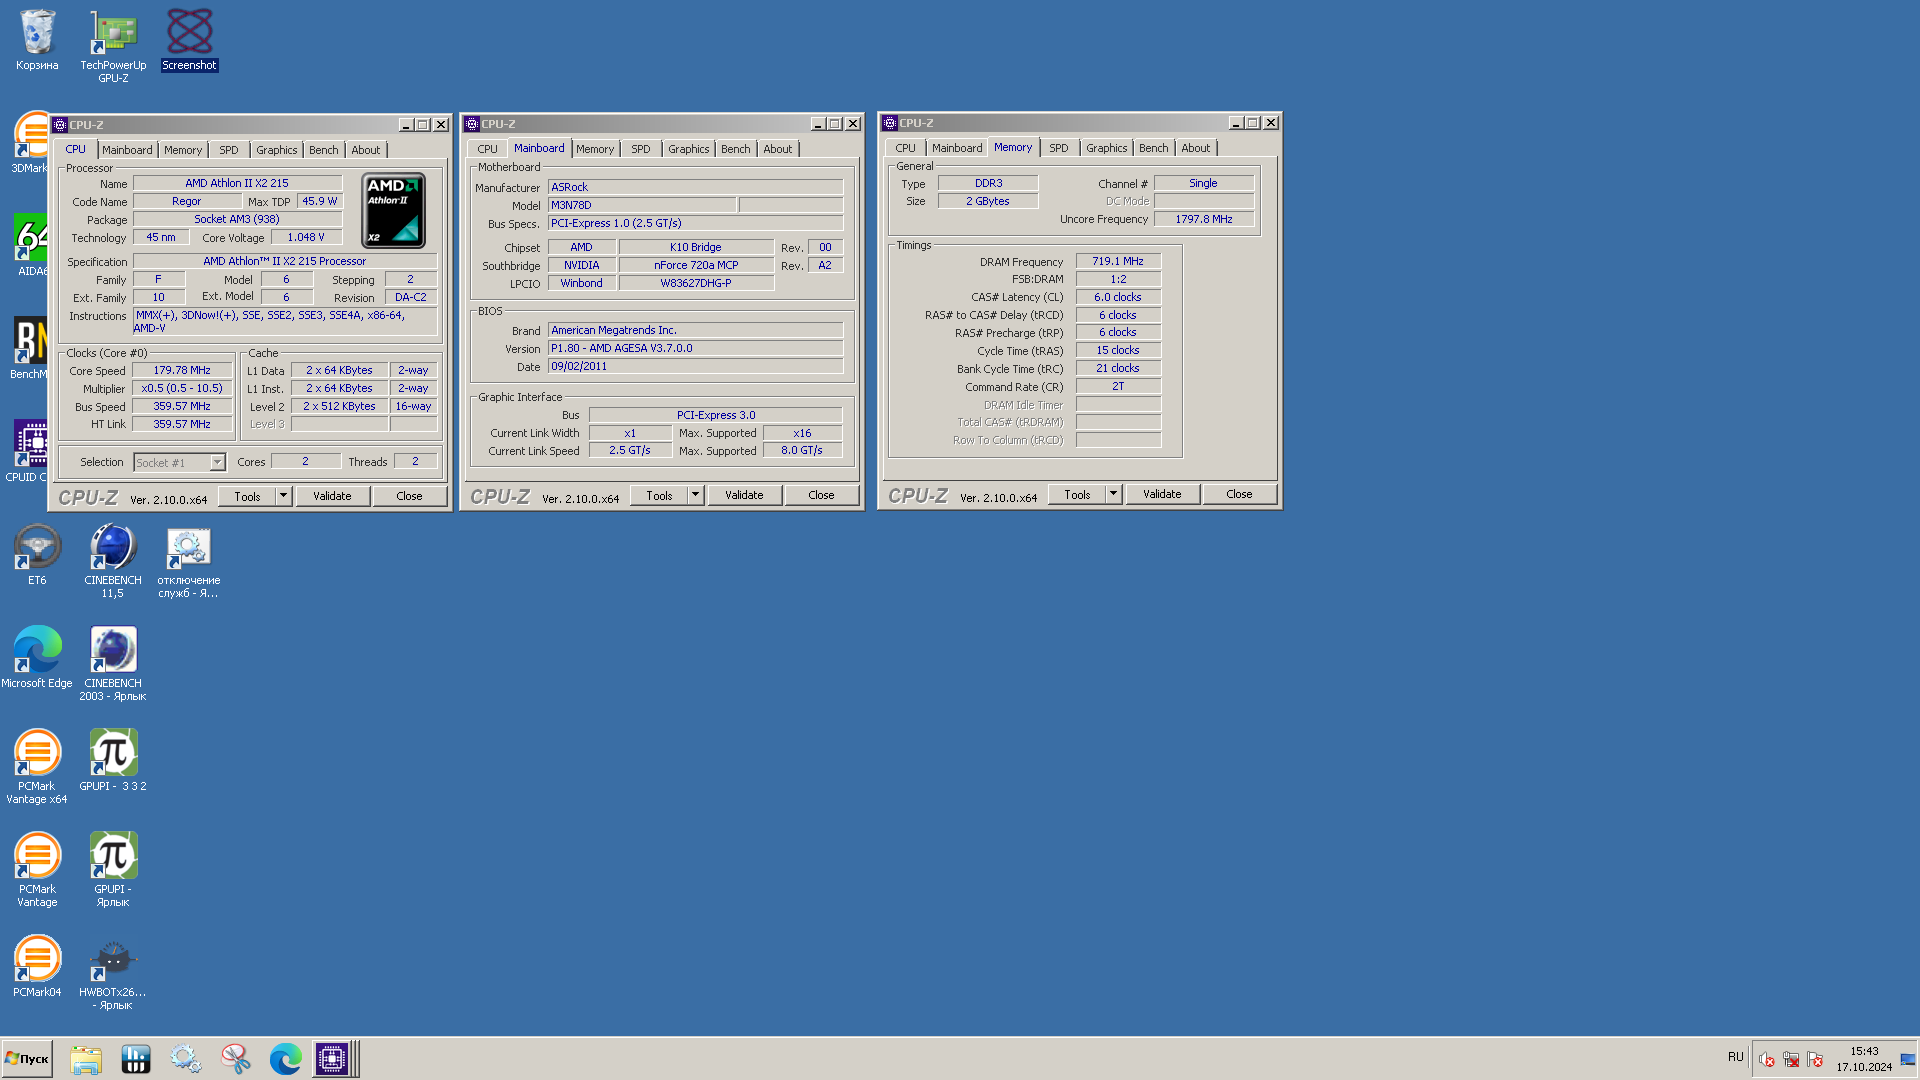The height and width of the screenshot is (1080, 1920).
Task: Click Close button in the Mainboard window
Action: [821, 495]
